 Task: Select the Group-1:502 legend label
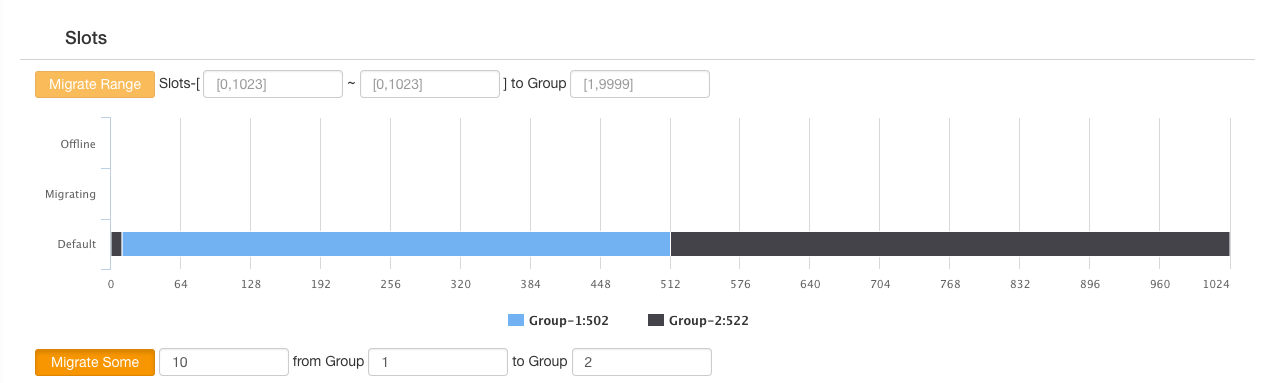569,321
